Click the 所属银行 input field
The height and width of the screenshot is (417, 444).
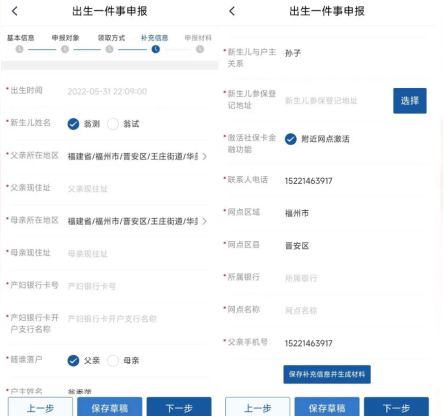point(355,278)
